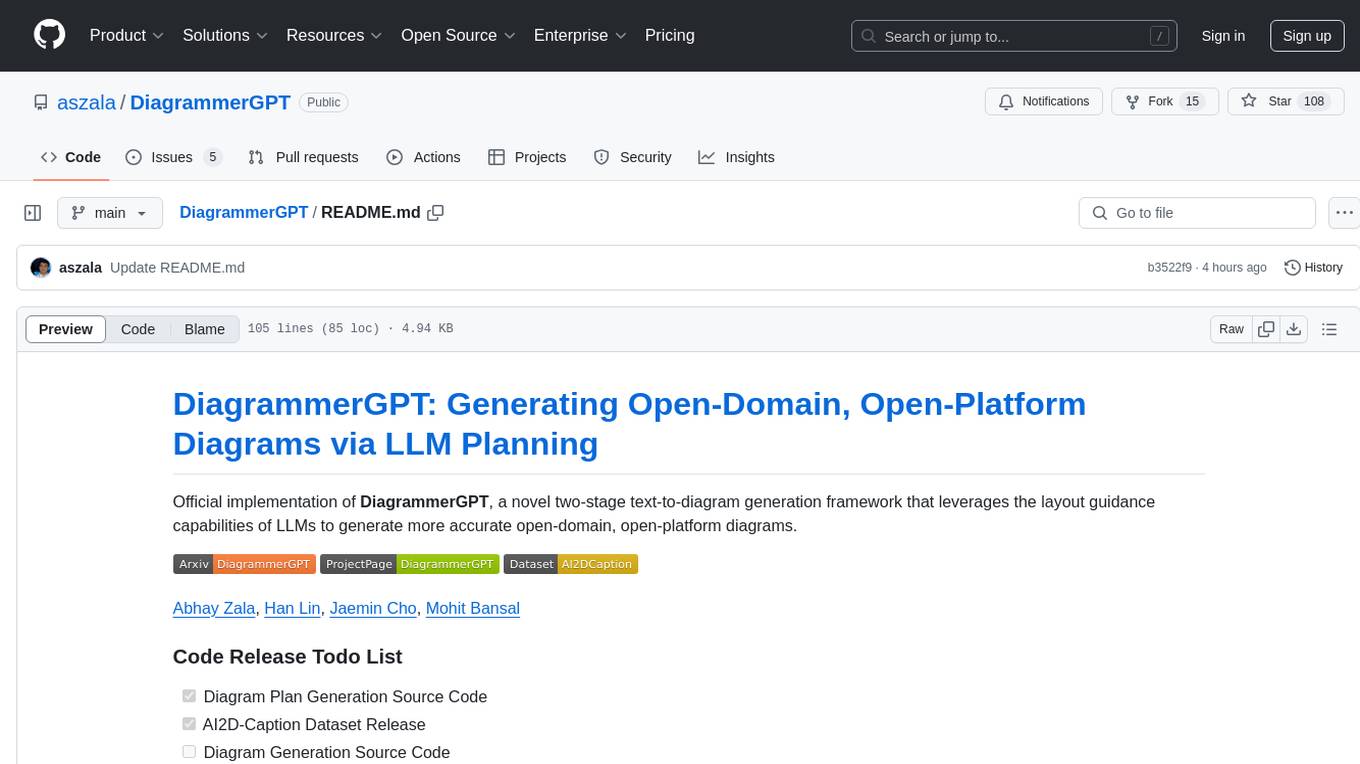The height and width of the screenshot is (764, 1360).
Task: Select the Preview view
Action: (66, 329)
